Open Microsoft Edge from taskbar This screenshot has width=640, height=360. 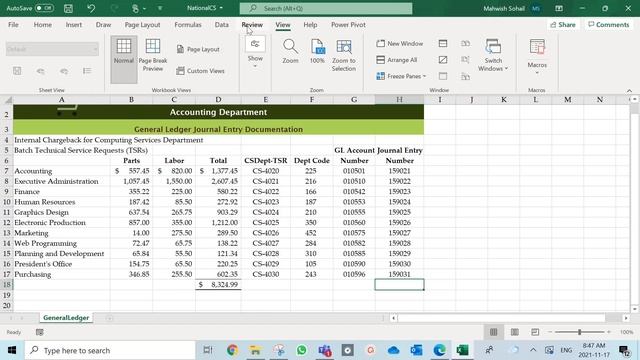(439, 350)
